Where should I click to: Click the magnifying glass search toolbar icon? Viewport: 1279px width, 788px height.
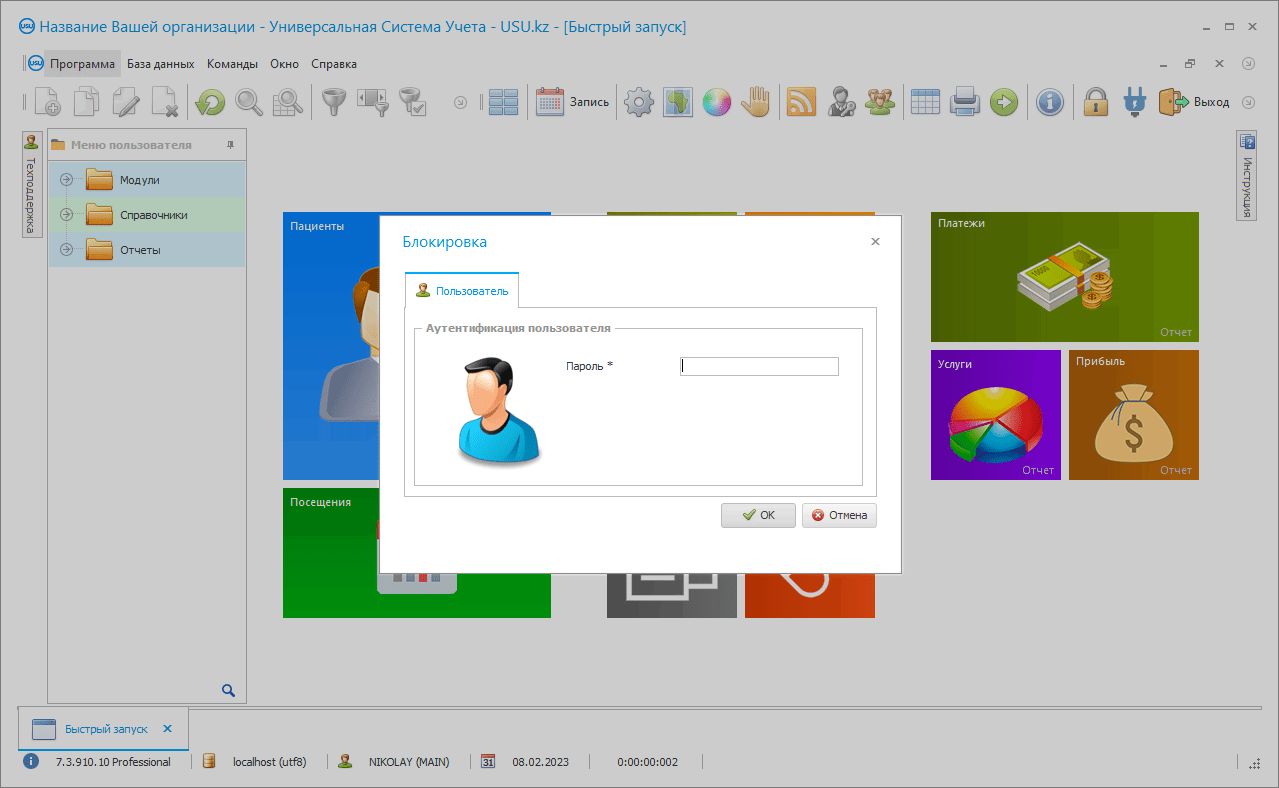pos(249,102)
